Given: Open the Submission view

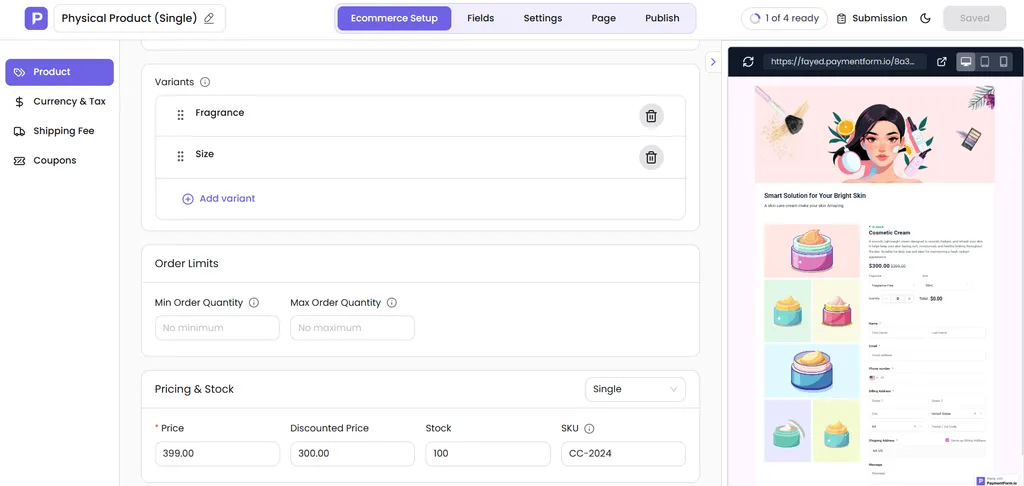Looking at the screenshot, I should coord(872,18).
